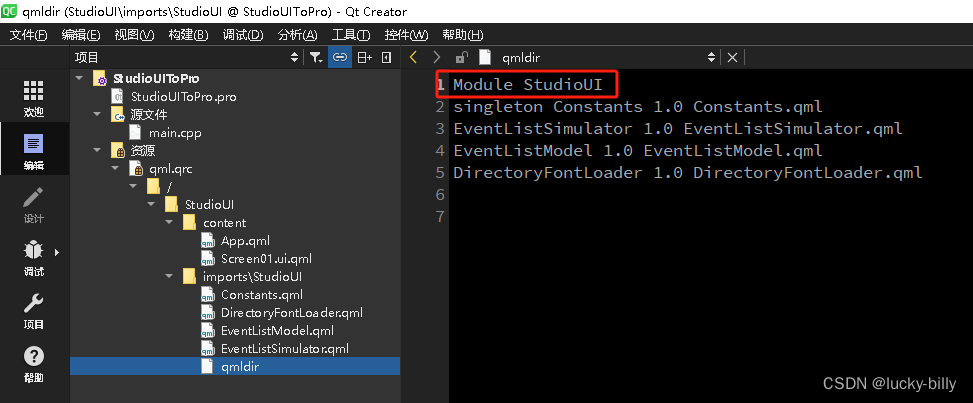Switch to Debug (调试) mode
This screenshot has width=973, height=403.
34,258
